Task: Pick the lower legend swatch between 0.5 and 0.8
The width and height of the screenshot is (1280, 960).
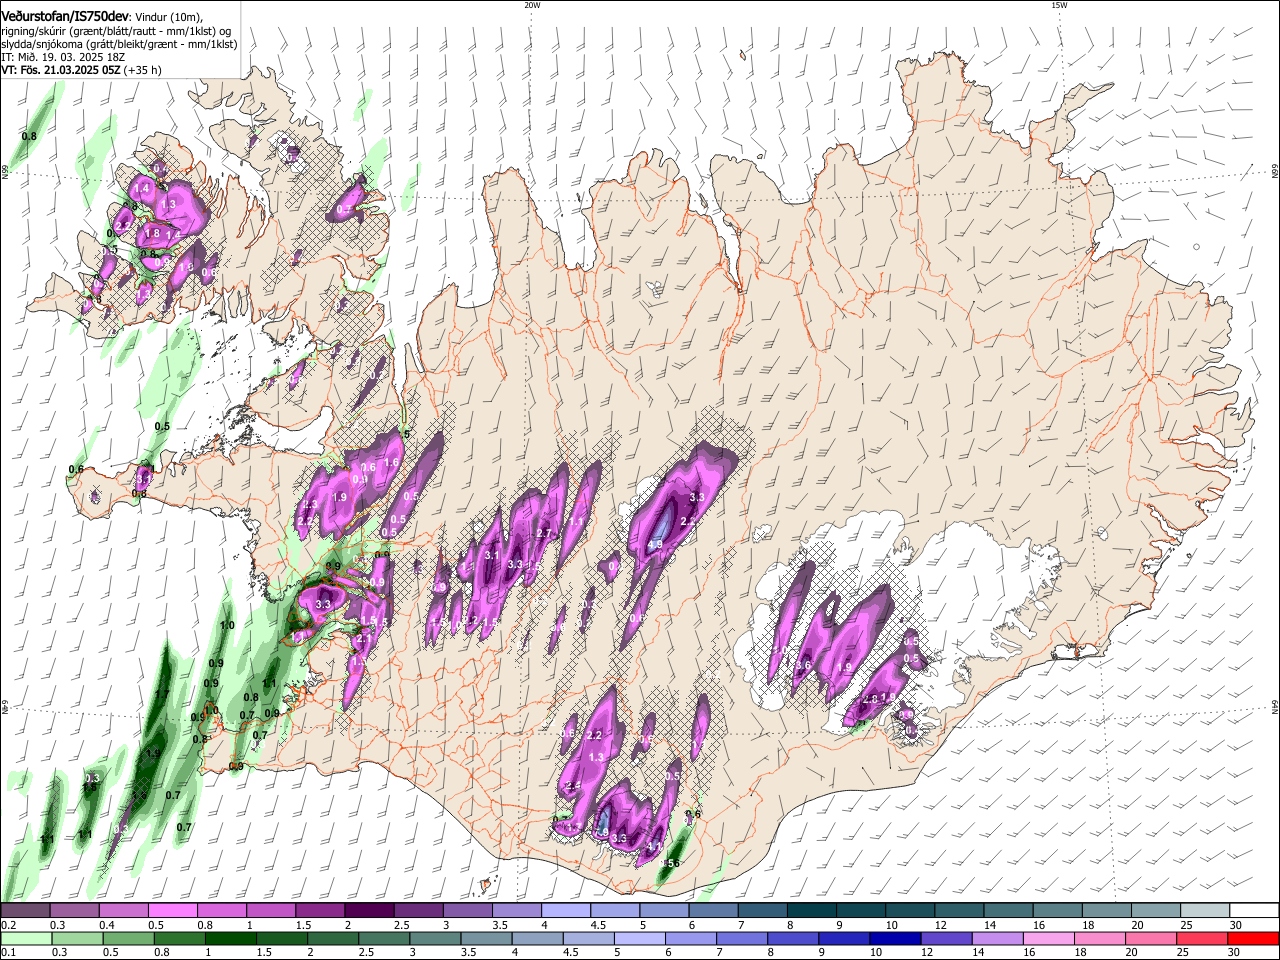Action: click(x=128, y=938)
